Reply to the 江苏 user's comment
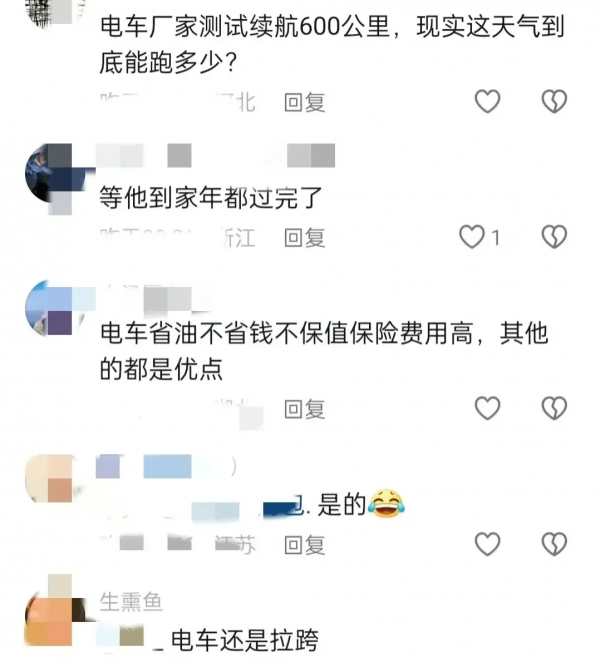Viewport: 600px width, 662px height. click(x=304, y=545)
